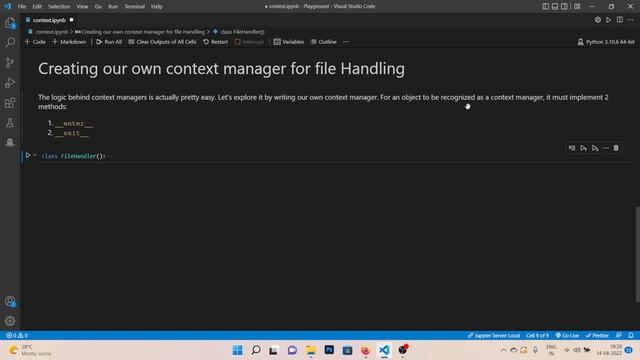Screen dimensions: 640x360
Task: Open the File menu
Action: [22, 7]
